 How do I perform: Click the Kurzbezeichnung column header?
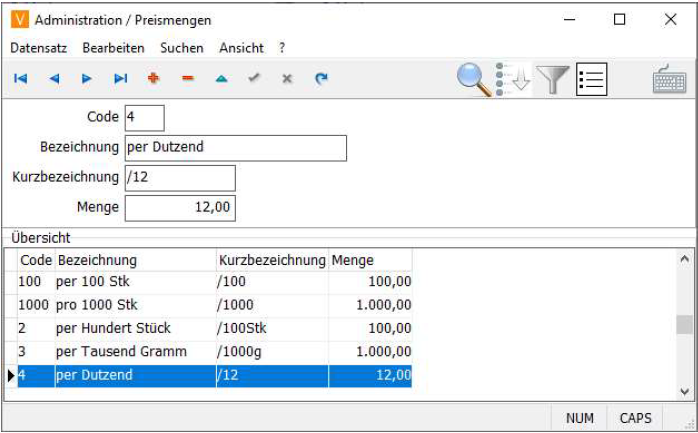click(272, 261)
